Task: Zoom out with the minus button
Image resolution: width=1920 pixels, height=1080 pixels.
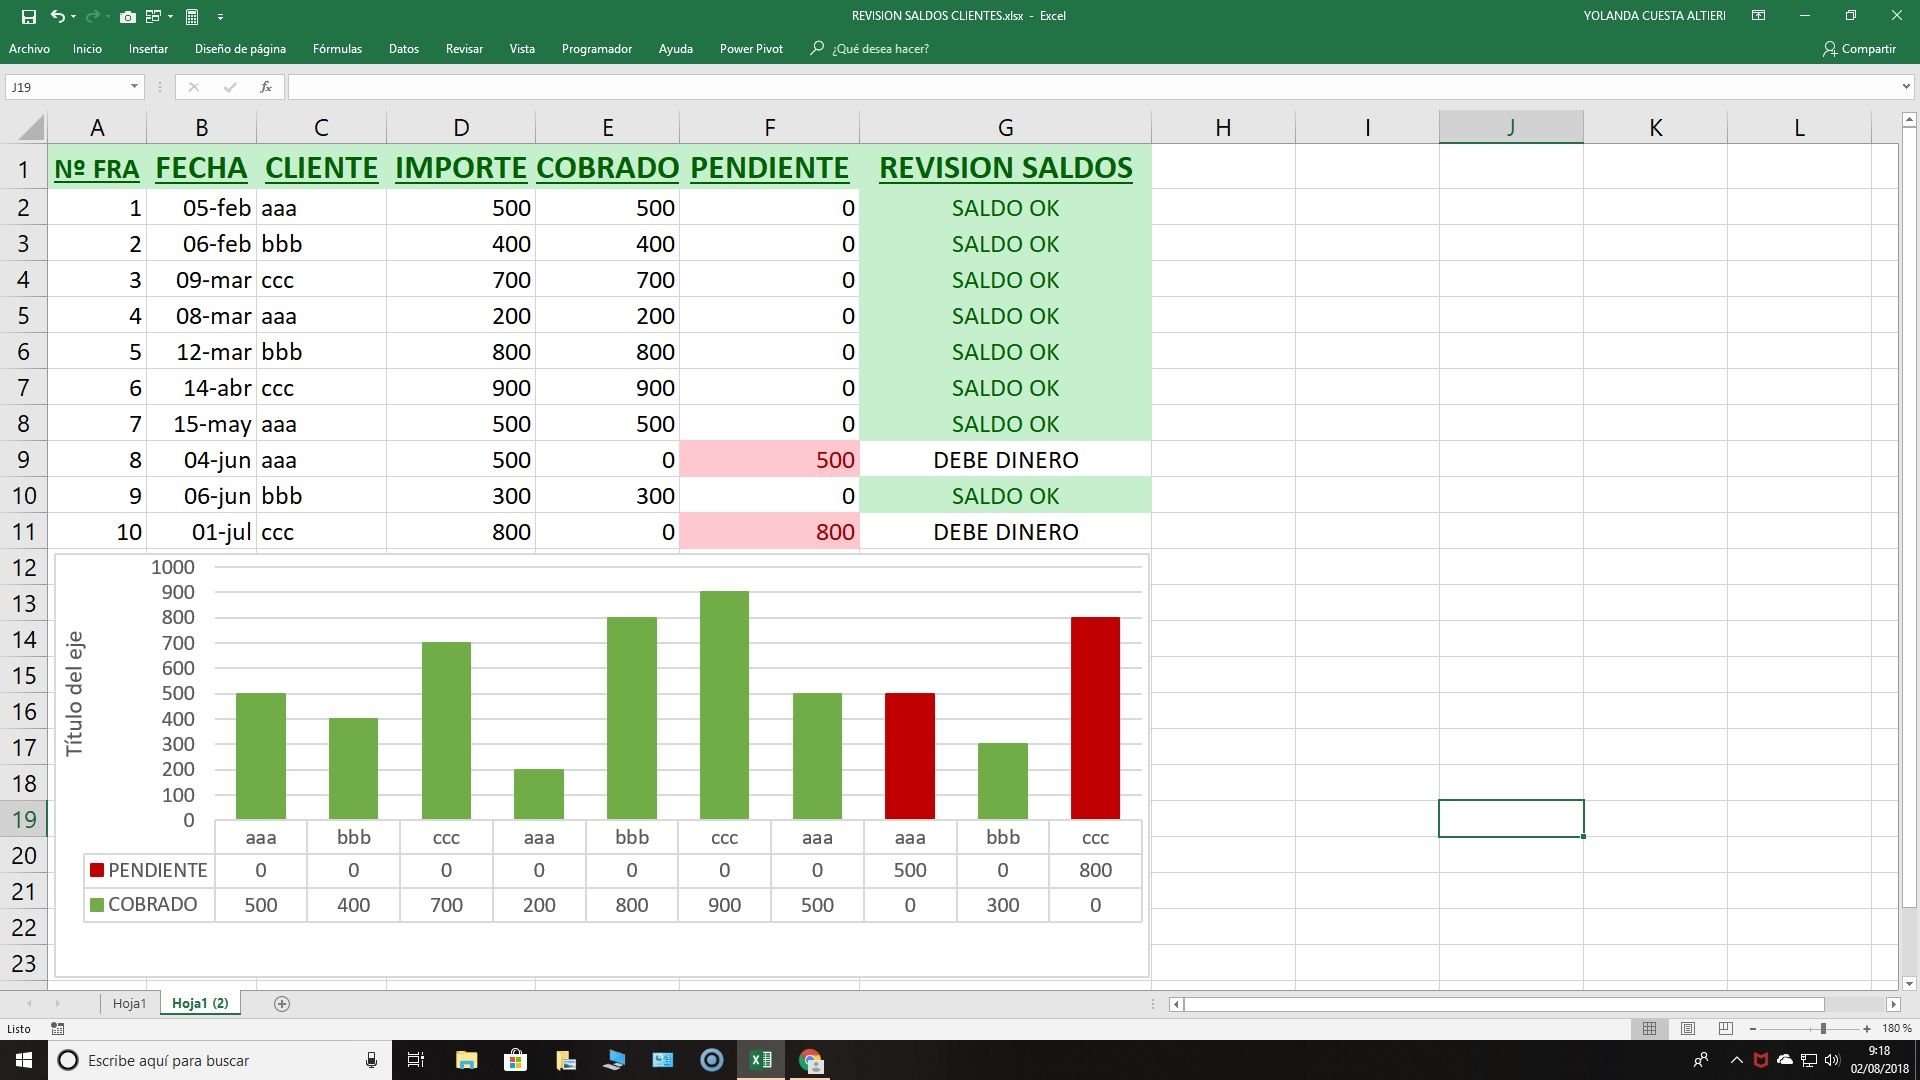Action: click(1753, 1028)
